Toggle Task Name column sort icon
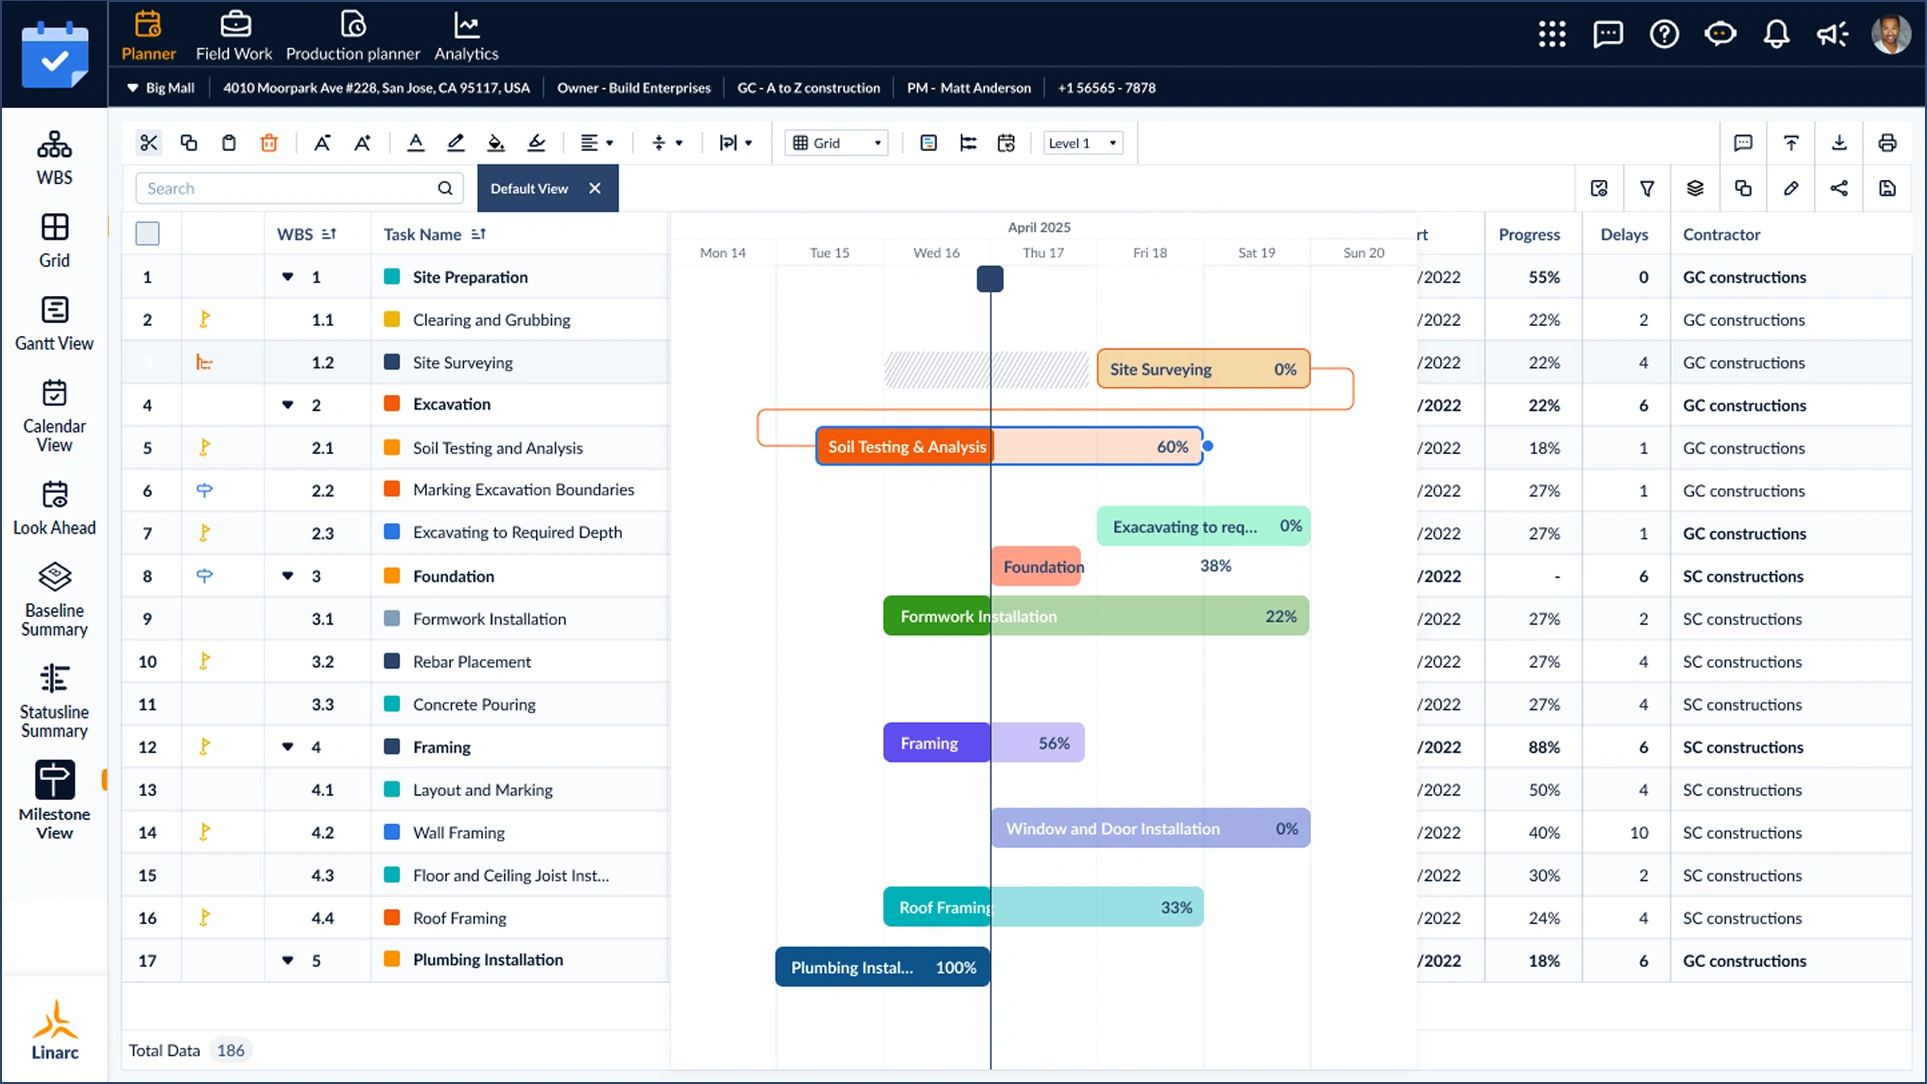 pos(478,234)
